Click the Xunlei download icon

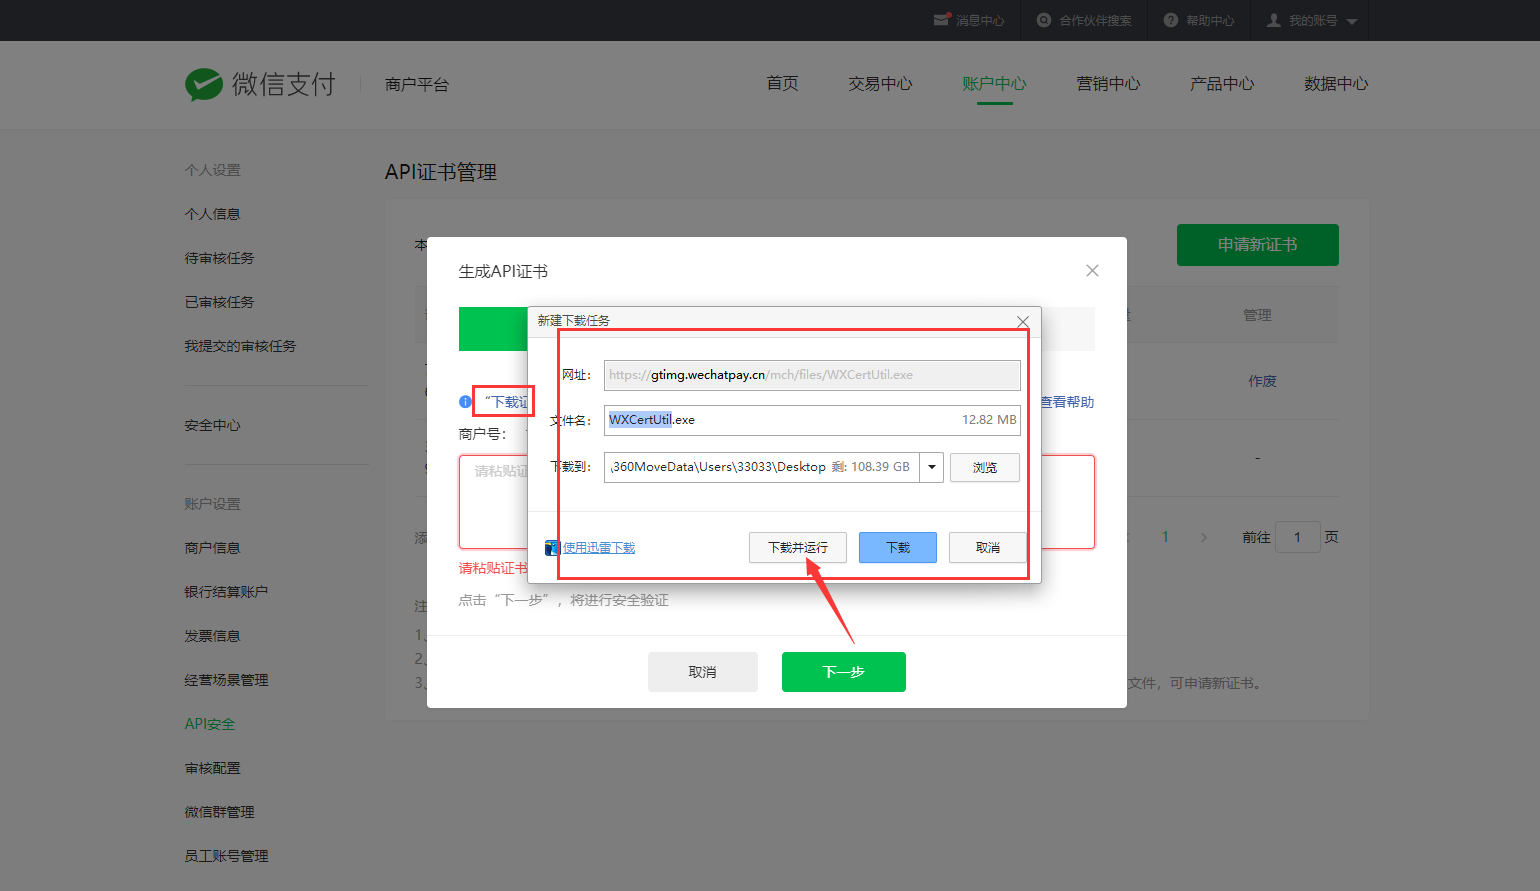point(552,548)
